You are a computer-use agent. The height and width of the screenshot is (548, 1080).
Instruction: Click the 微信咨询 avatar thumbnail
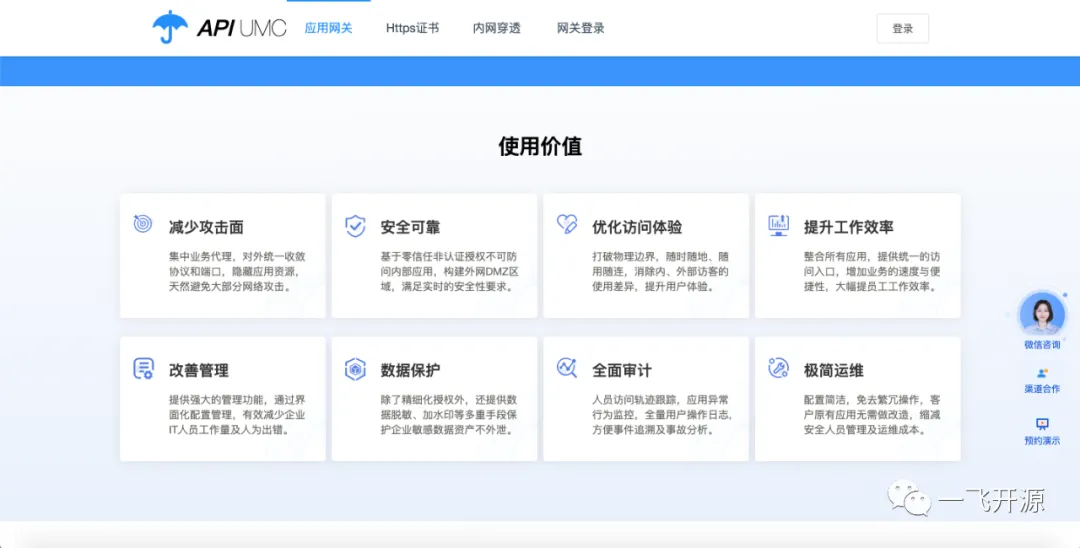(x=1042, y=314)
